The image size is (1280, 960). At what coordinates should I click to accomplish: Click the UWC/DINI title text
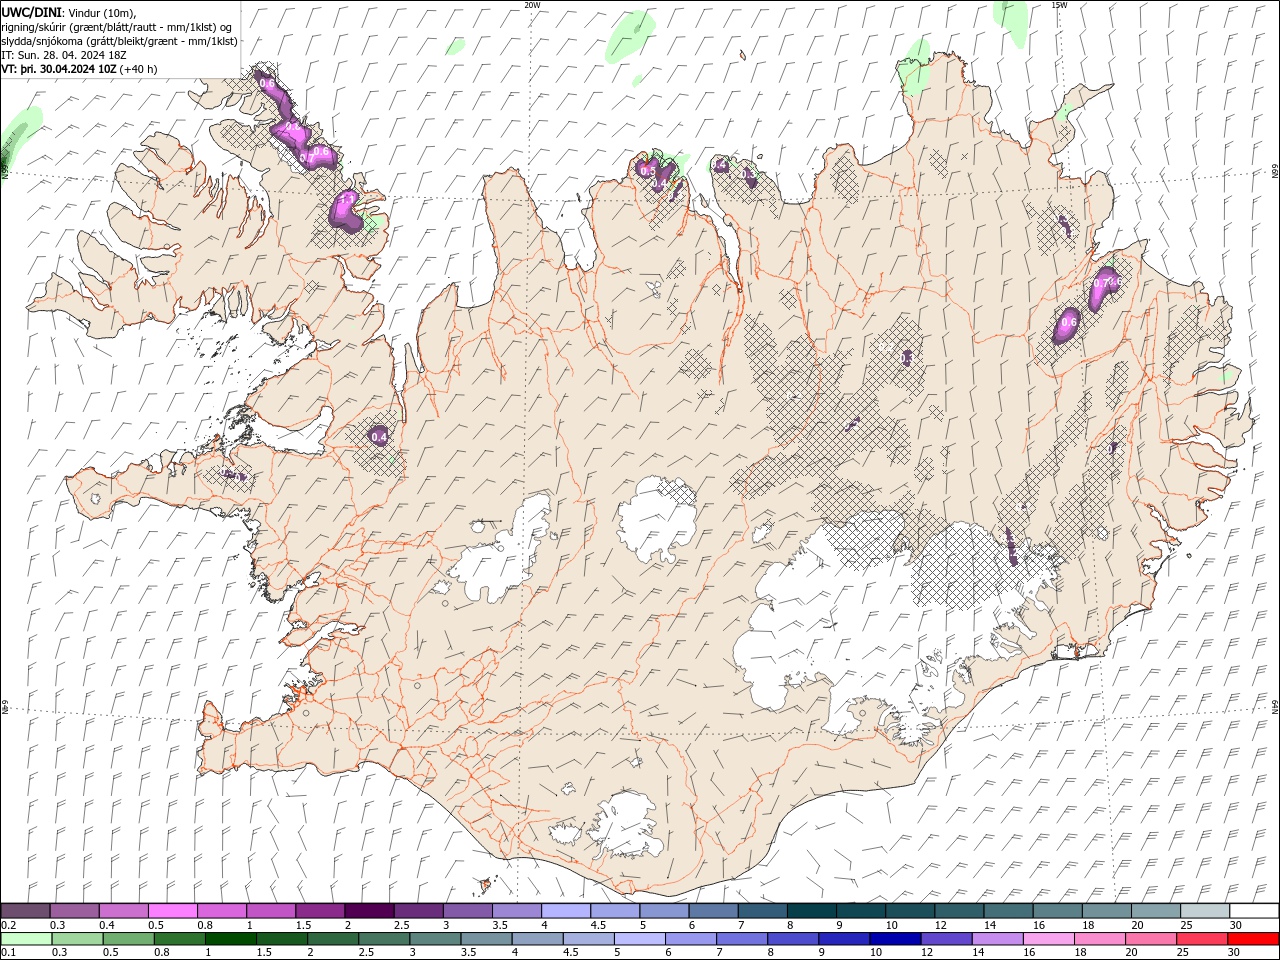pos(32,12)
